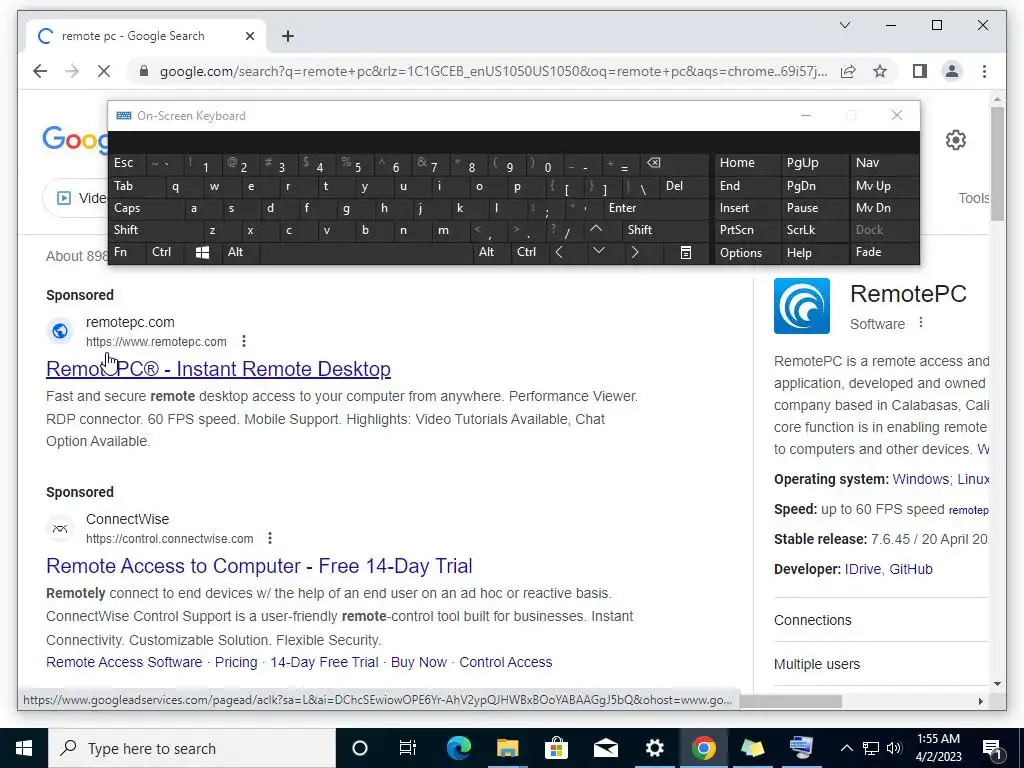
Task: Open Google quick settings gear
Action: pos(955,140)
